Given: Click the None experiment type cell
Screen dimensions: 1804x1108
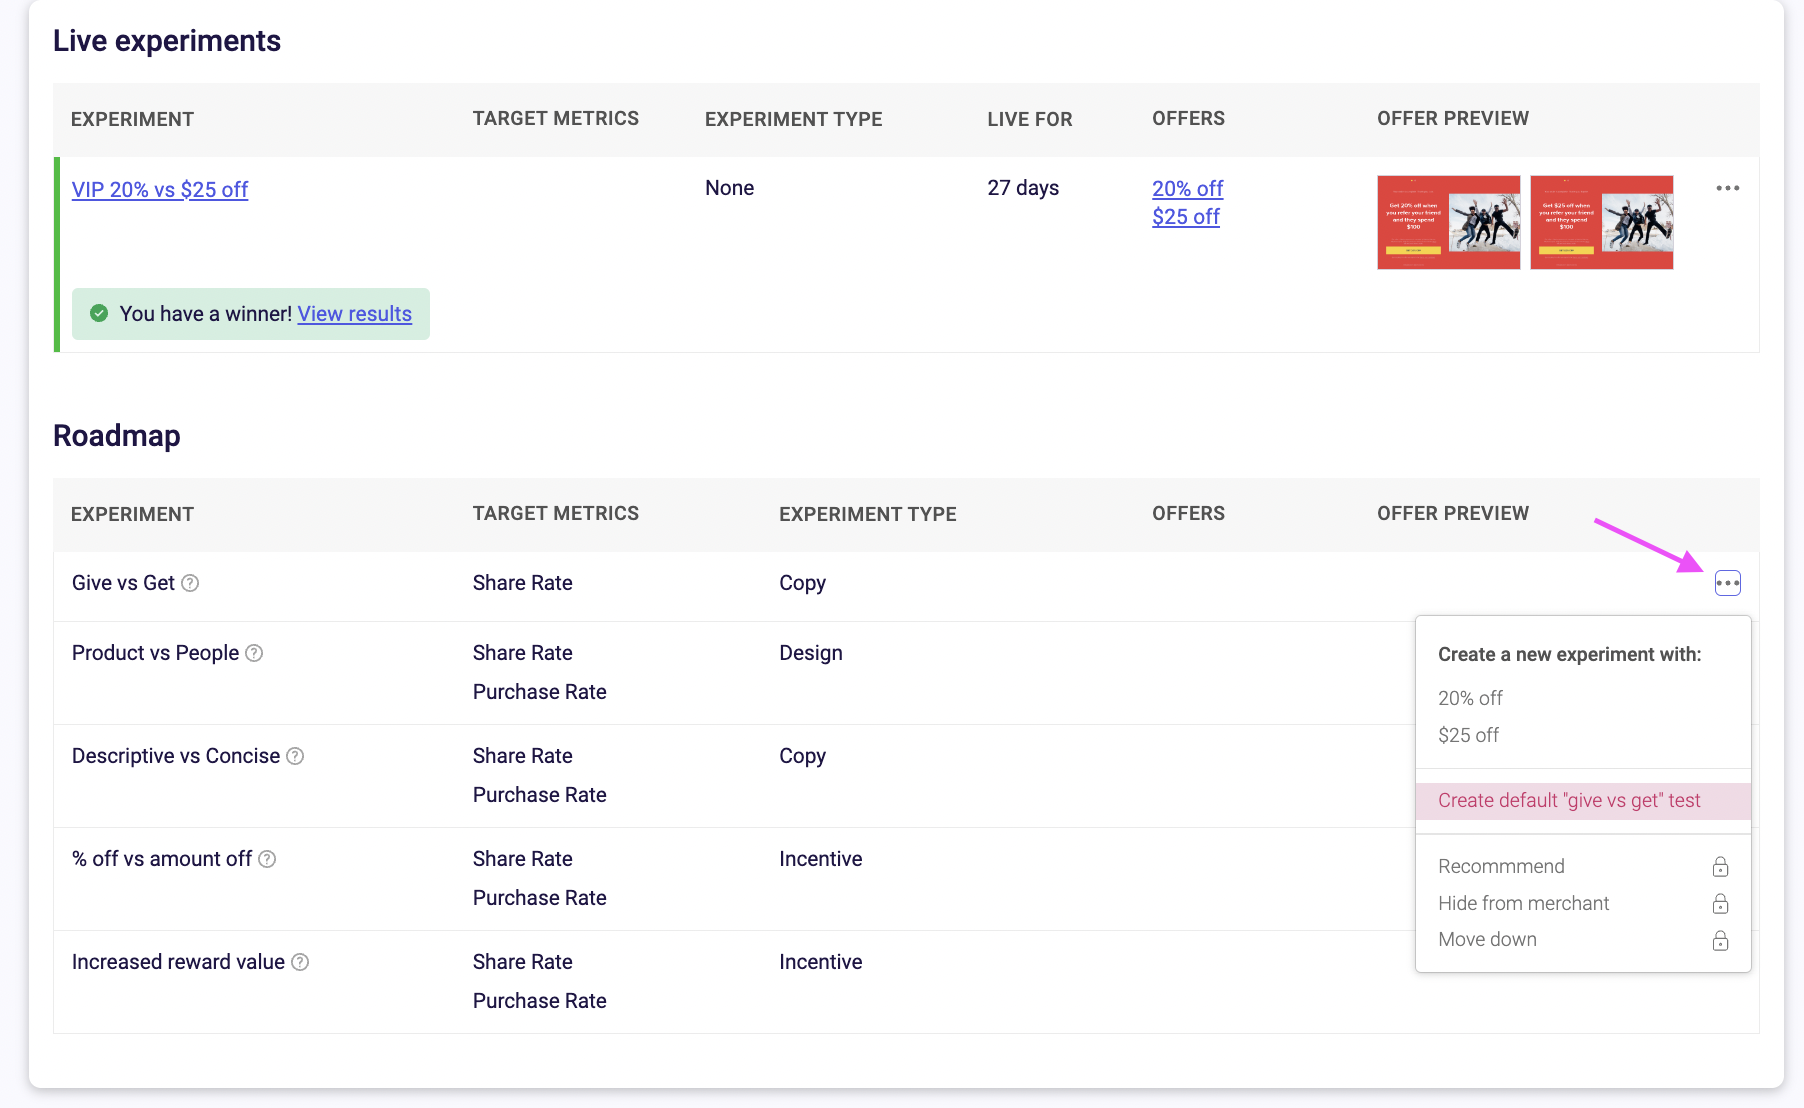Looking at the screenshot, I should [729, 188].
